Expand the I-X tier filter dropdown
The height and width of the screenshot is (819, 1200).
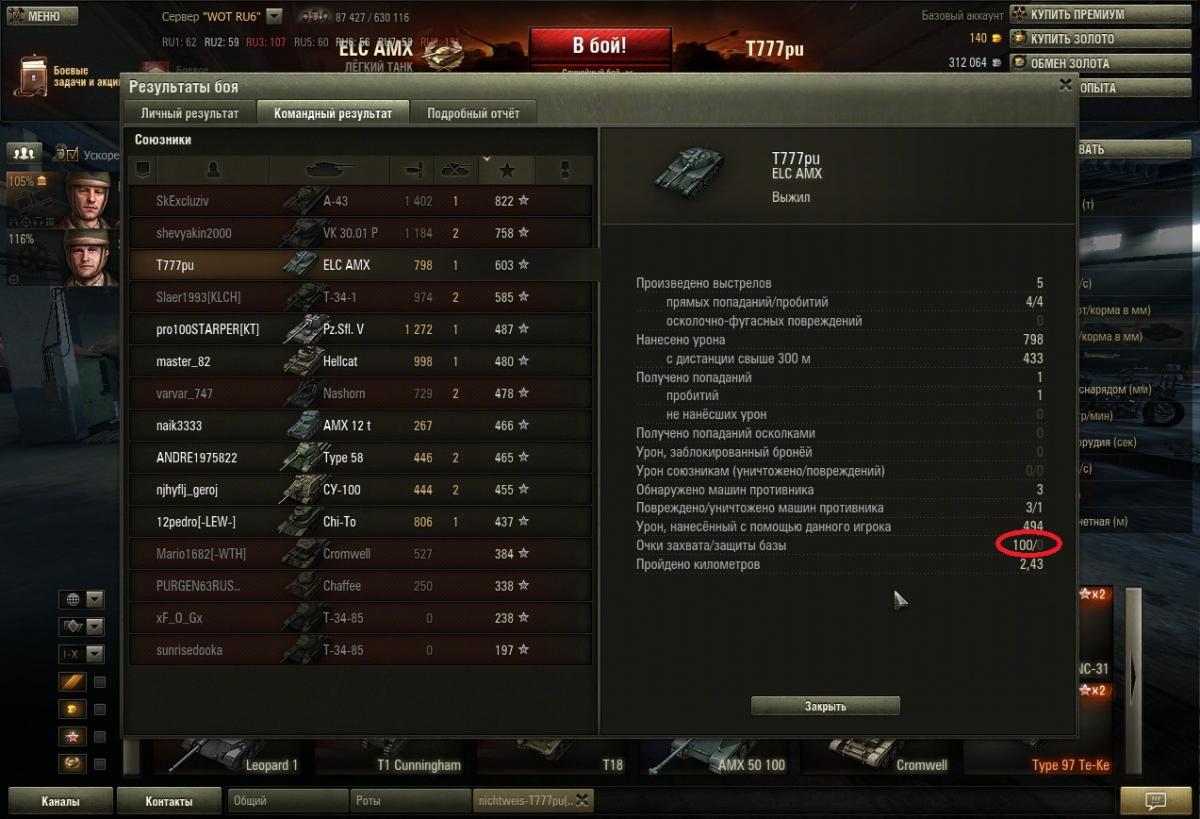click(83, 654)
